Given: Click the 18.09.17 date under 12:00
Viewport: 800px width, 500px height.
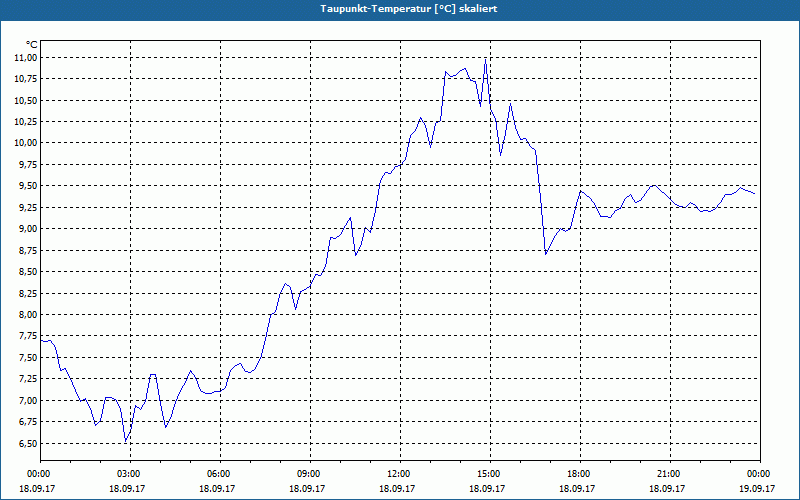Looking at the screenshot, I should [x=397, y=488].
